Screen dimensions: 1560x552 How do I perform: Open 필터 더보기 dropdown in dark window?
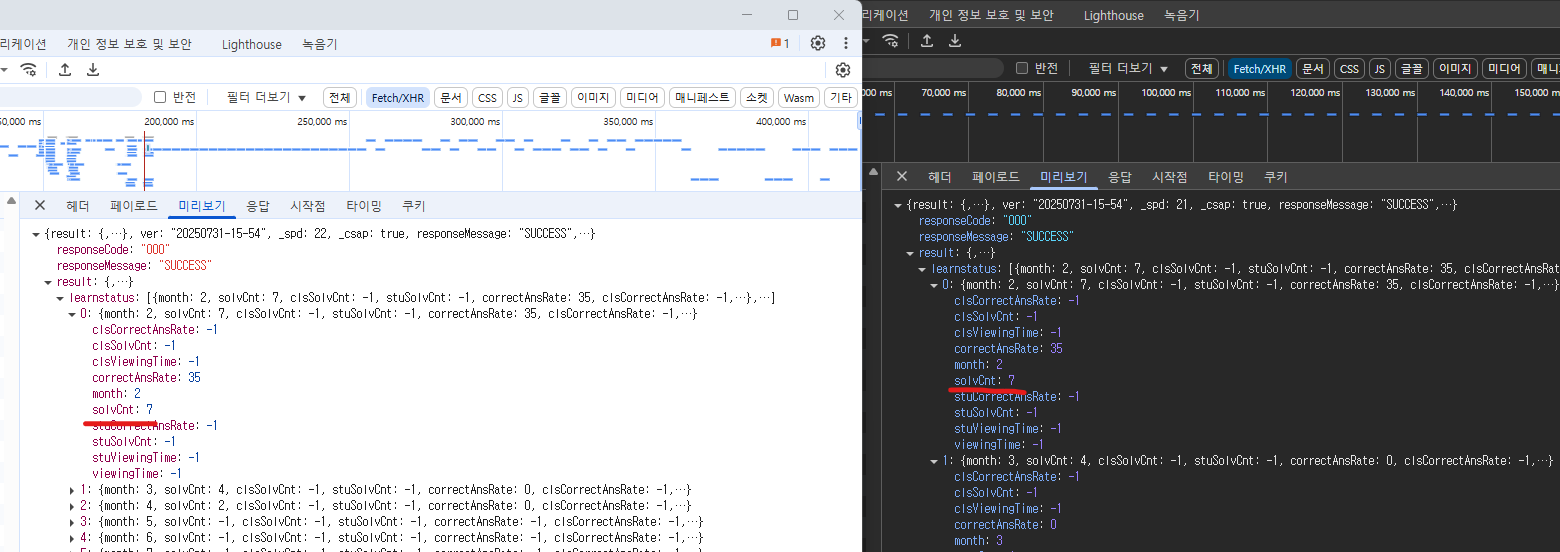[x=1128, y=68]
